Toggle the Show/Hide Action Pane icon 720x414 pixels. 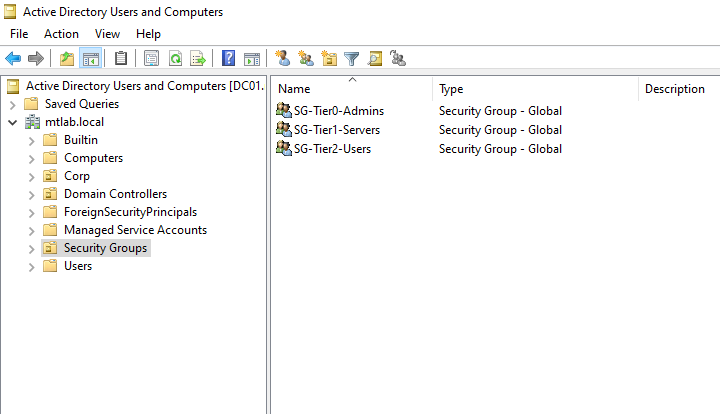coord(252,59)
